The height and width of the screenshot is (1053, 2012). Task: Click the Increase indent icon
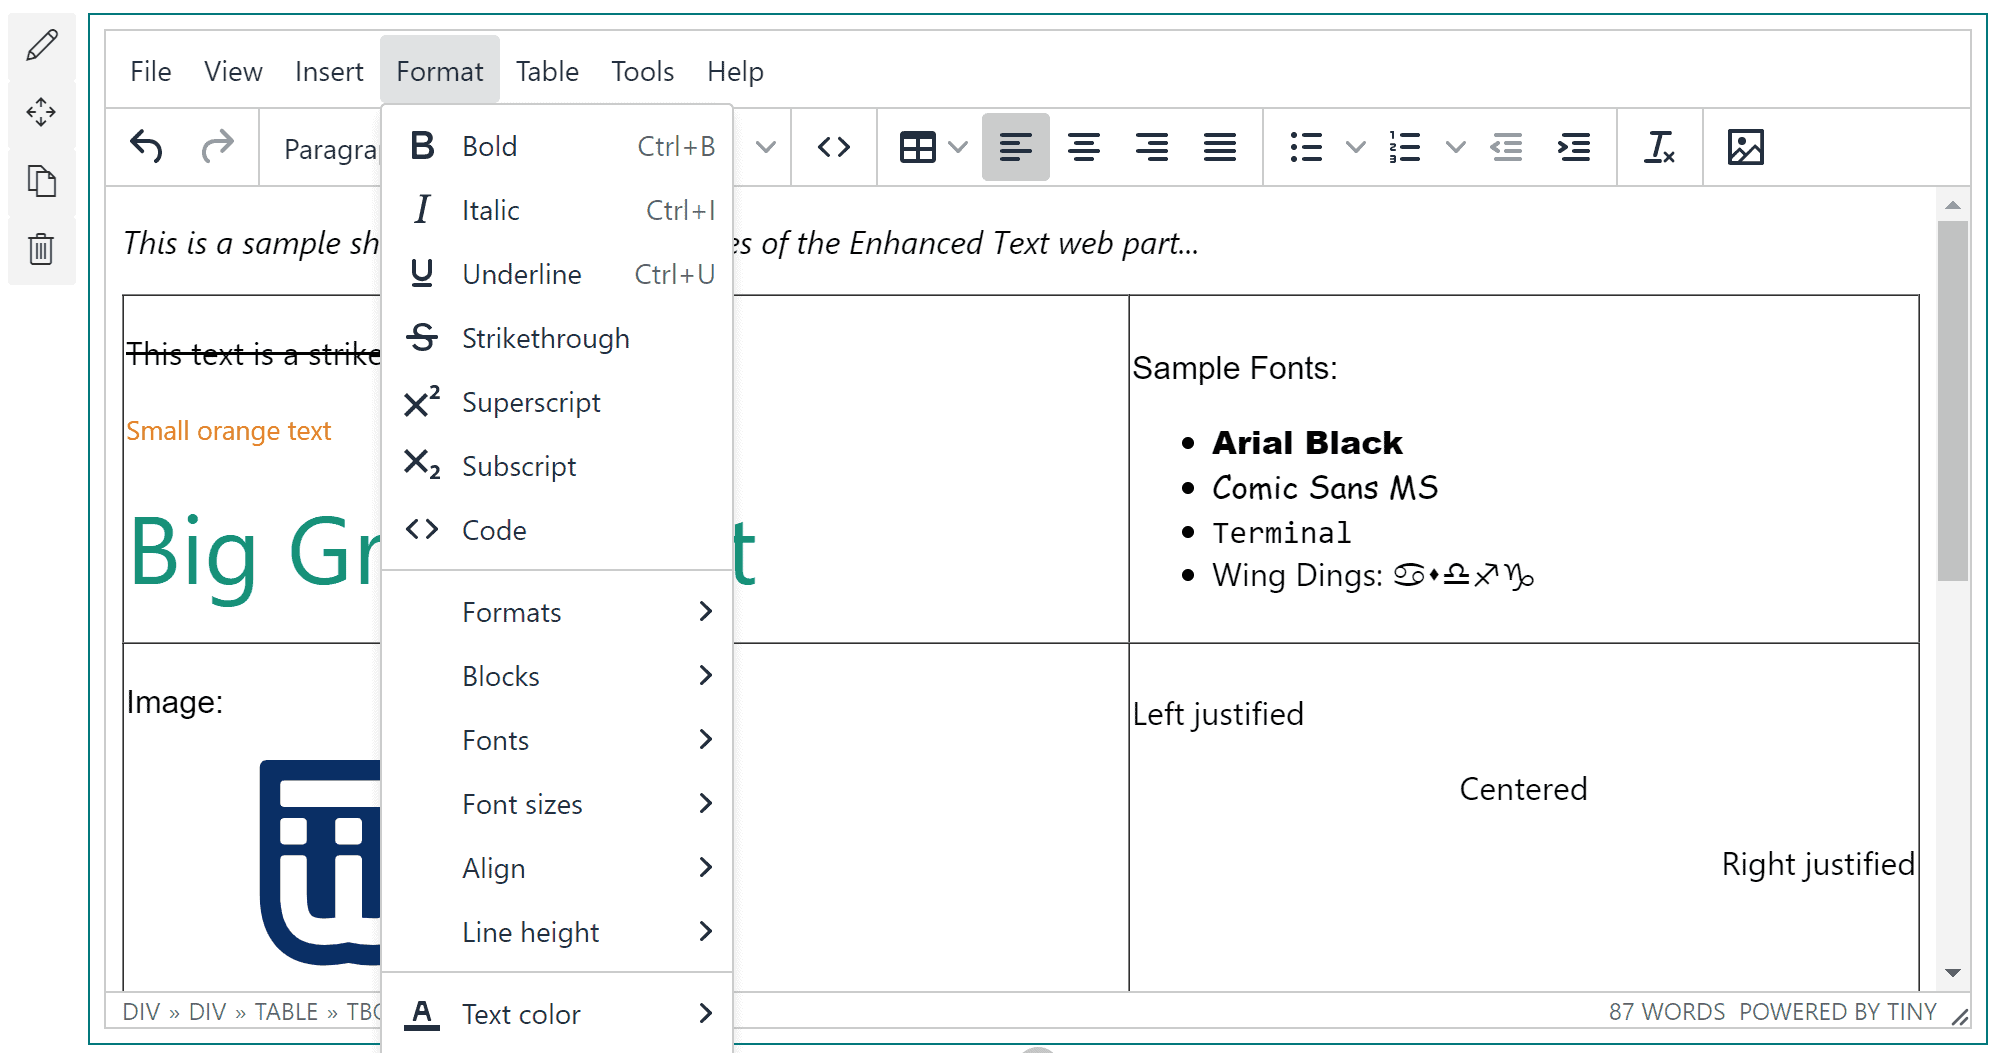coord(1574,147)
